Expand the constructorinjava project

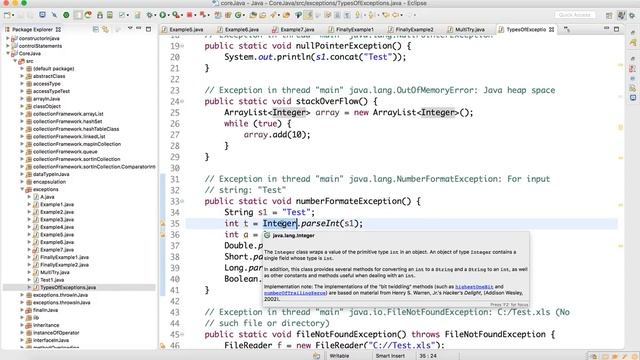point(8,38)
